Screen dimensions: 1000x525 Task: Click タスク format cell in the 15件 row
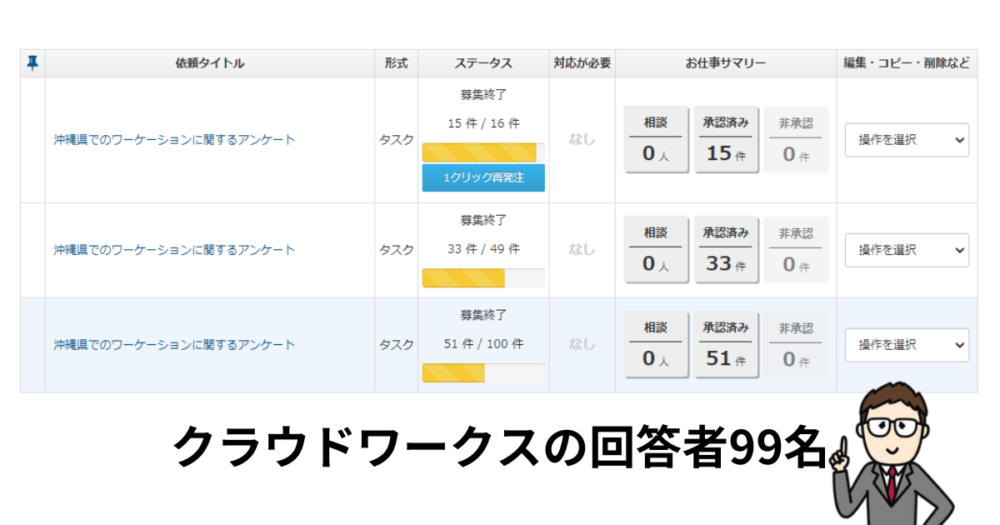coord(396,140)
